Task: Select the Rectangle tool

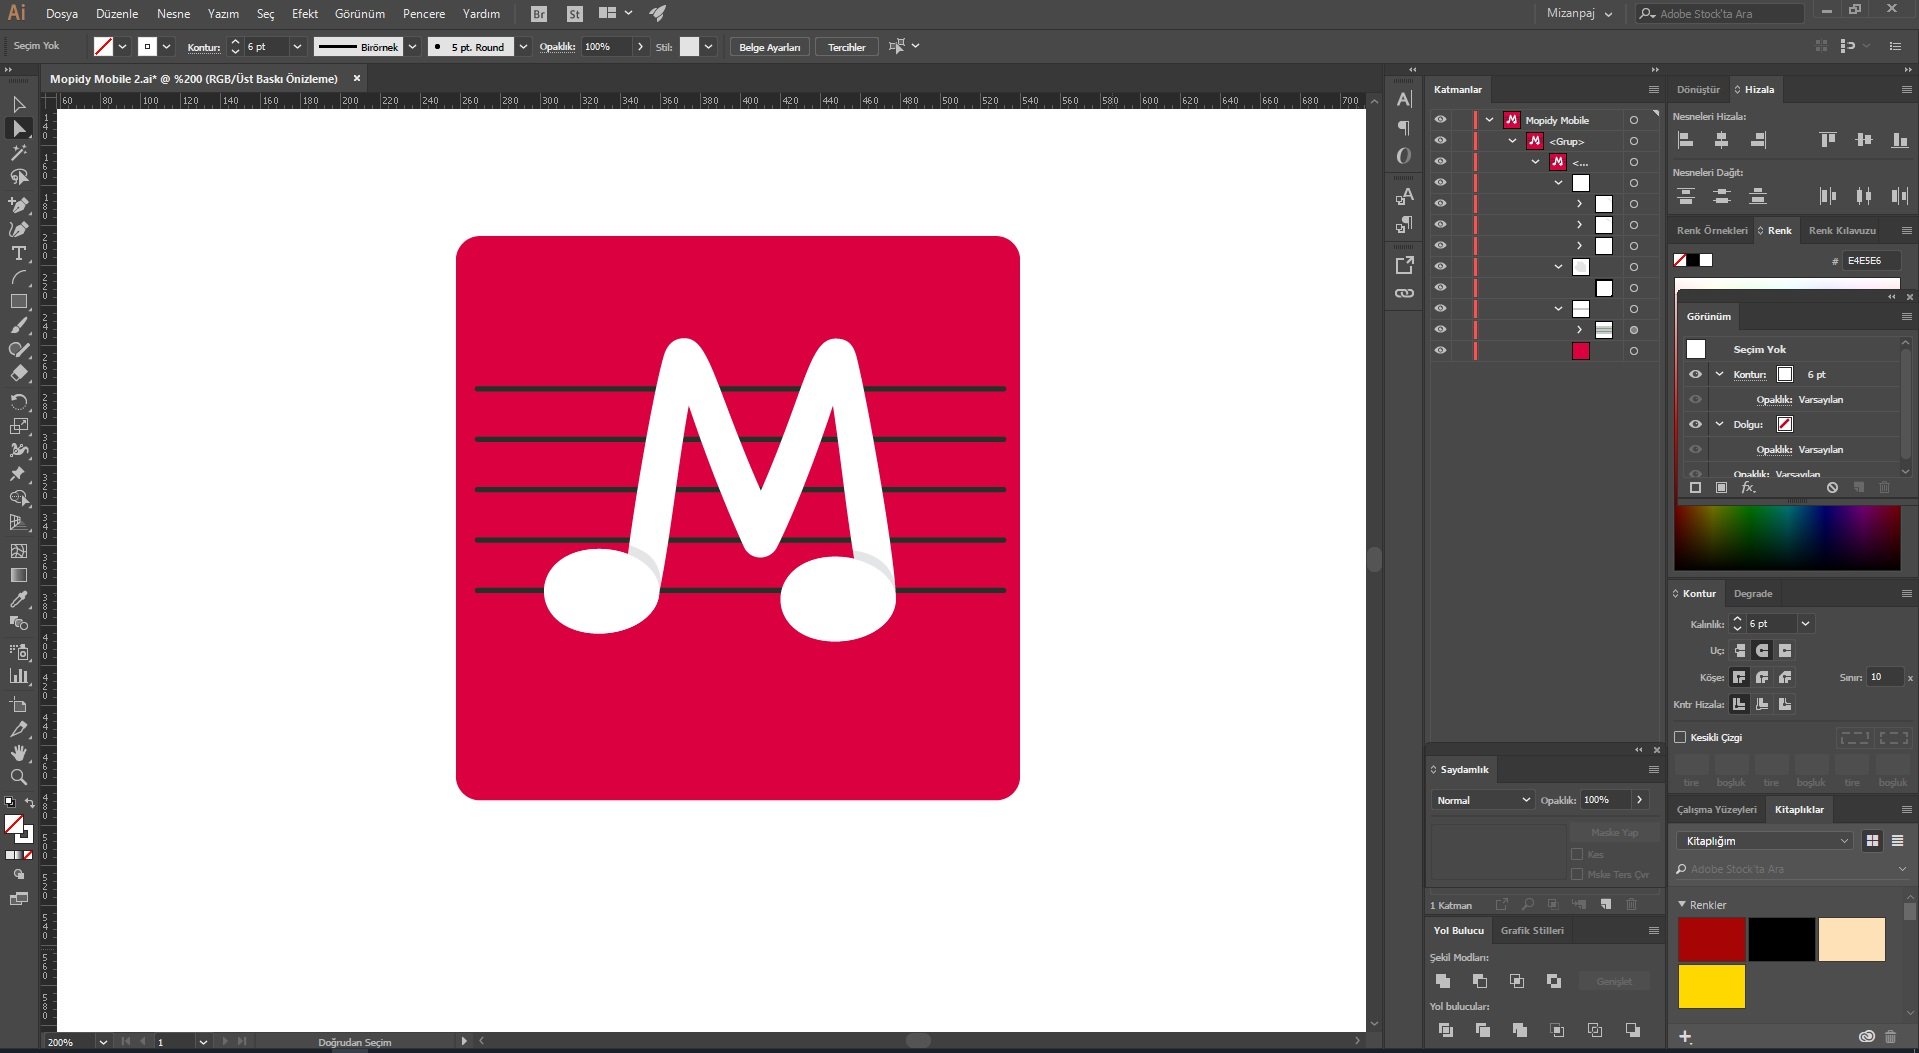Action: 19,301
